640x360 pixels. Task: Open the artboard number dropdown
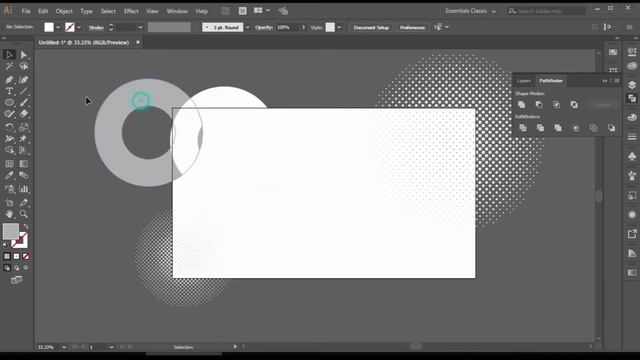(111, 347)
